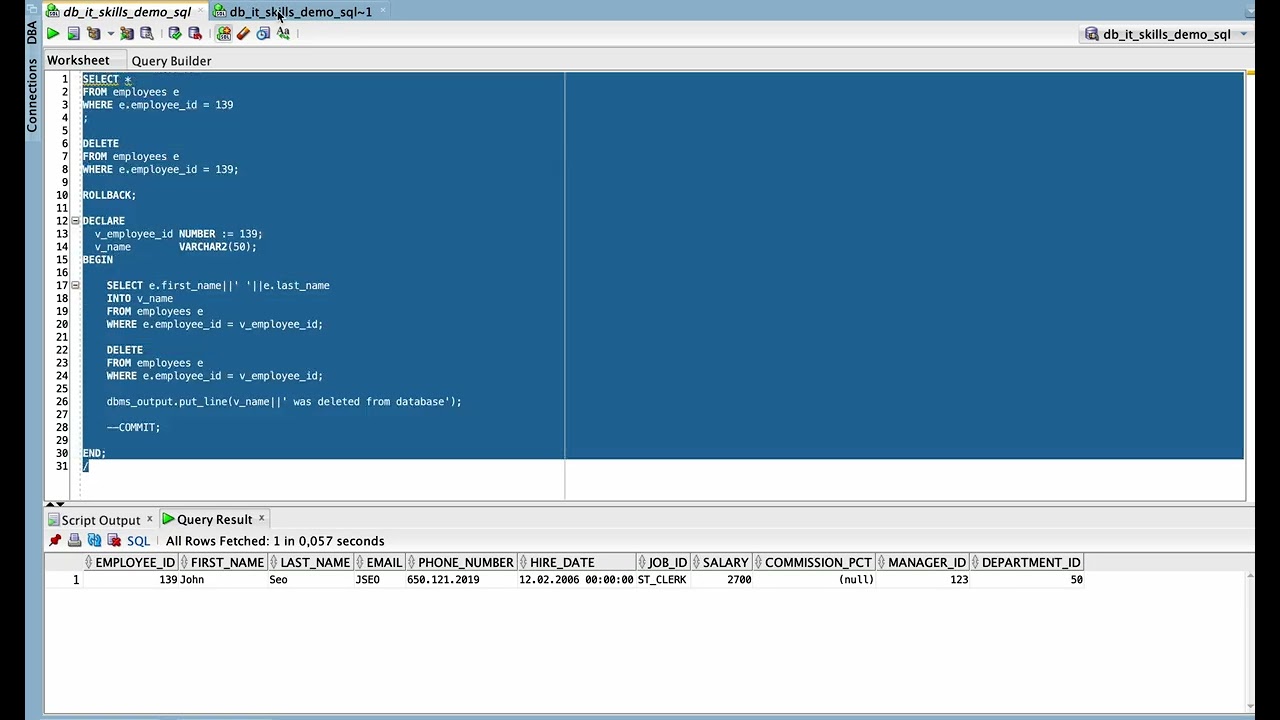The image size is (1280, 720).
Task: Click the Run Script toolbar icon
Action: [73, 34]
